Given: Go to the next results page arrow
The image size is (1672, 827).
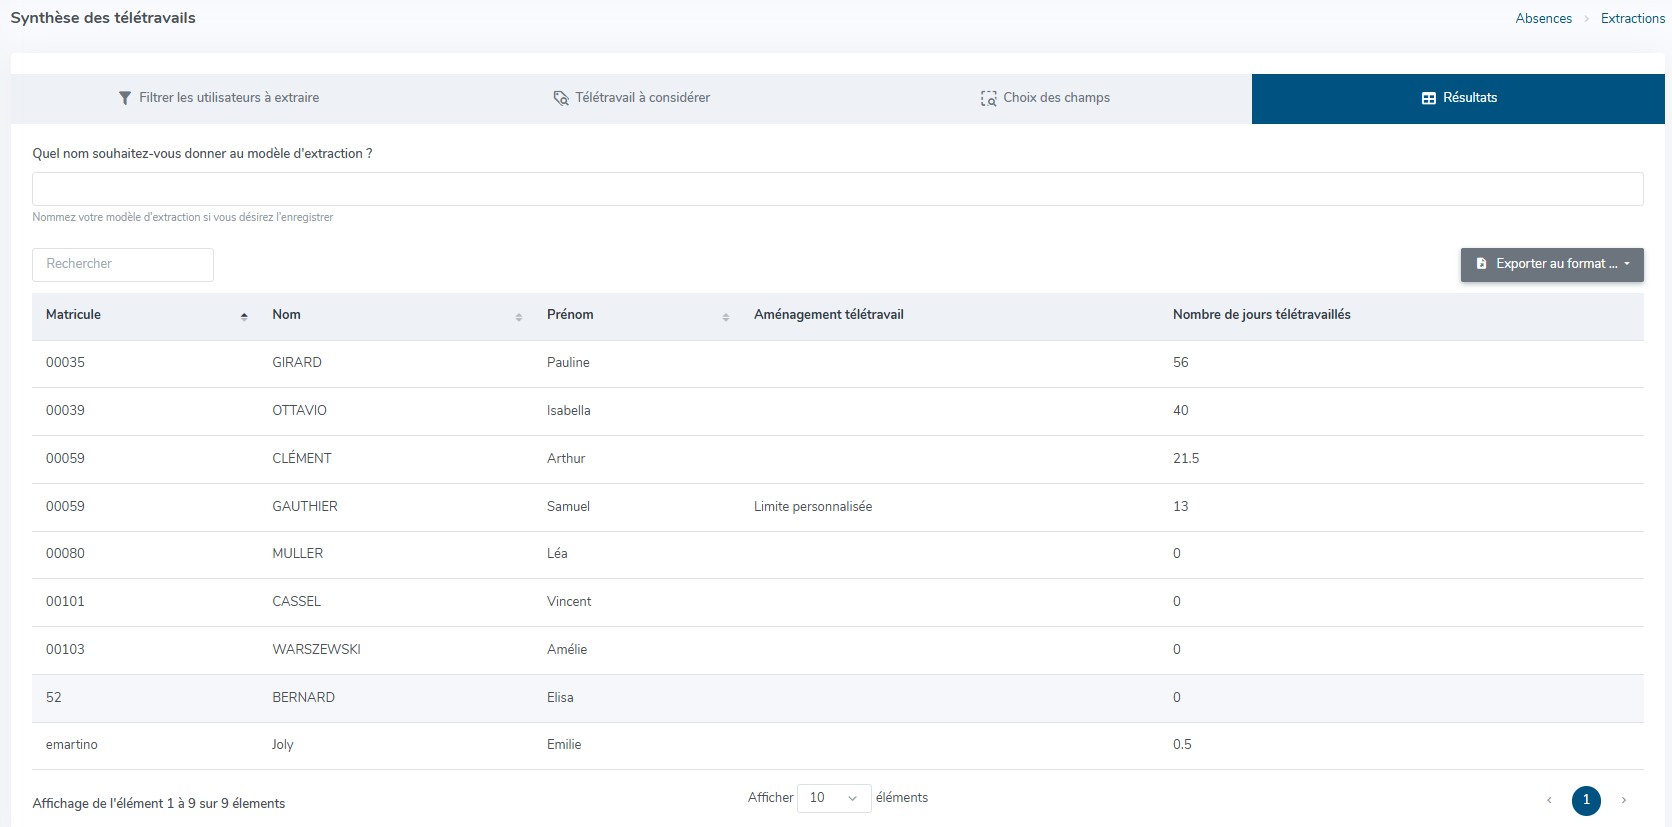Looking at the screenshot, I should [x=1623, y=800].
